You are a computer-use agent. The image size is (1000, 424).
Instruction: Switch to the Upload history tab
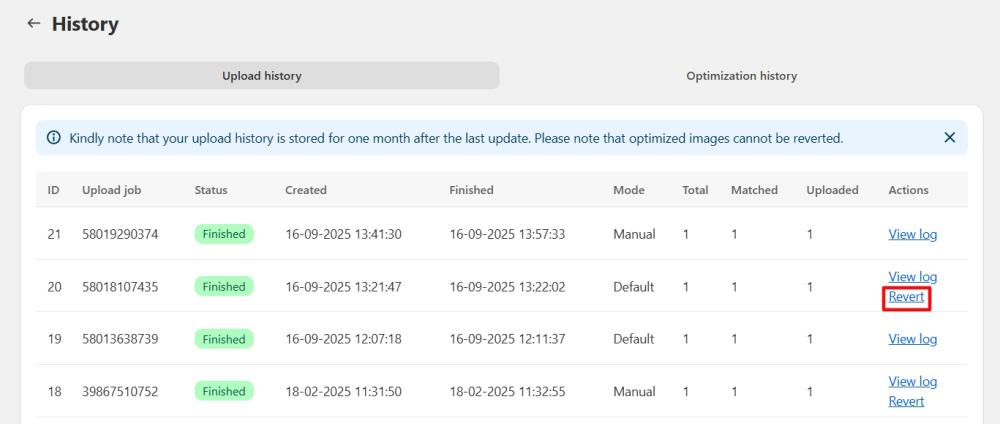[261, 76]
